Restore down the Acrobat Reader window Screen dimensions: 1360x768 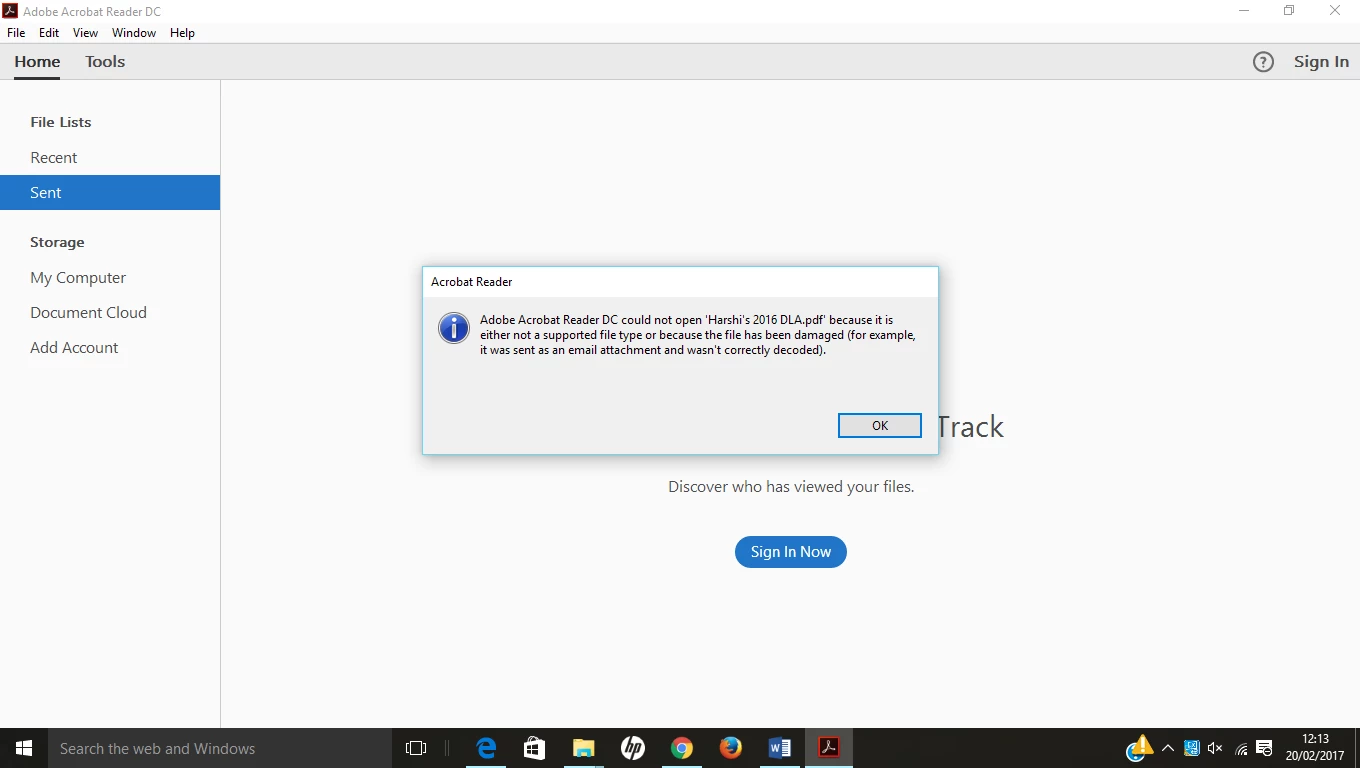click(1289, 11)
